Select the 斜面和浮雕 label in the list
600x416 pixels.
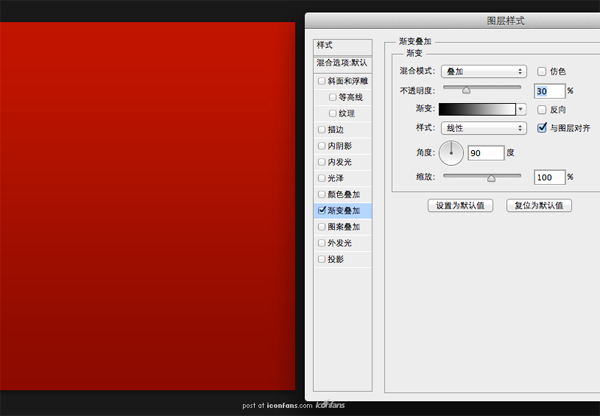(347, 81)
